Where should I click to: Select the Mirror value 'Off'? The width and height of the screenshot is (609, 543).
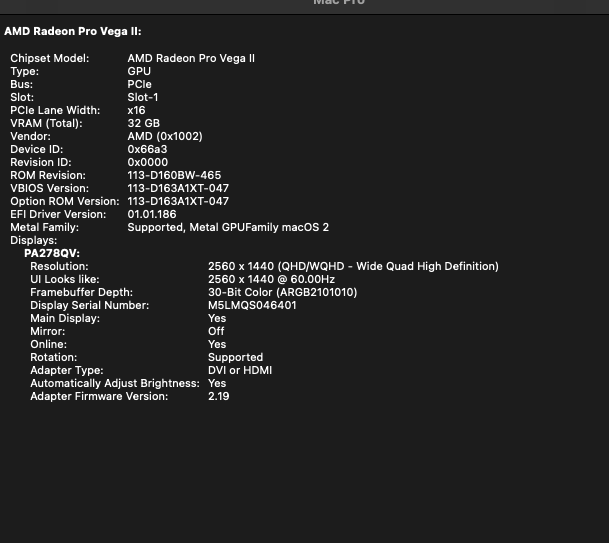[x=216, y=332]
